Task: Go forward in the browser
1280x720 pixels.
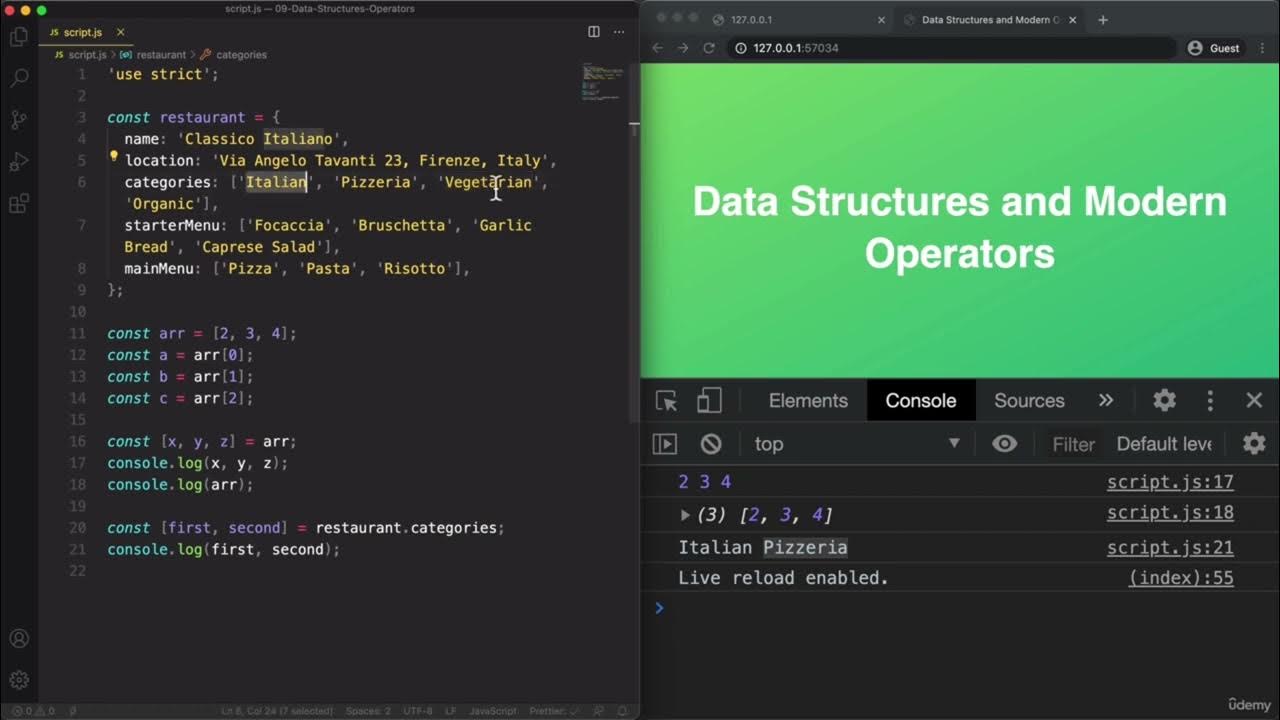Action: coord(683,48)
